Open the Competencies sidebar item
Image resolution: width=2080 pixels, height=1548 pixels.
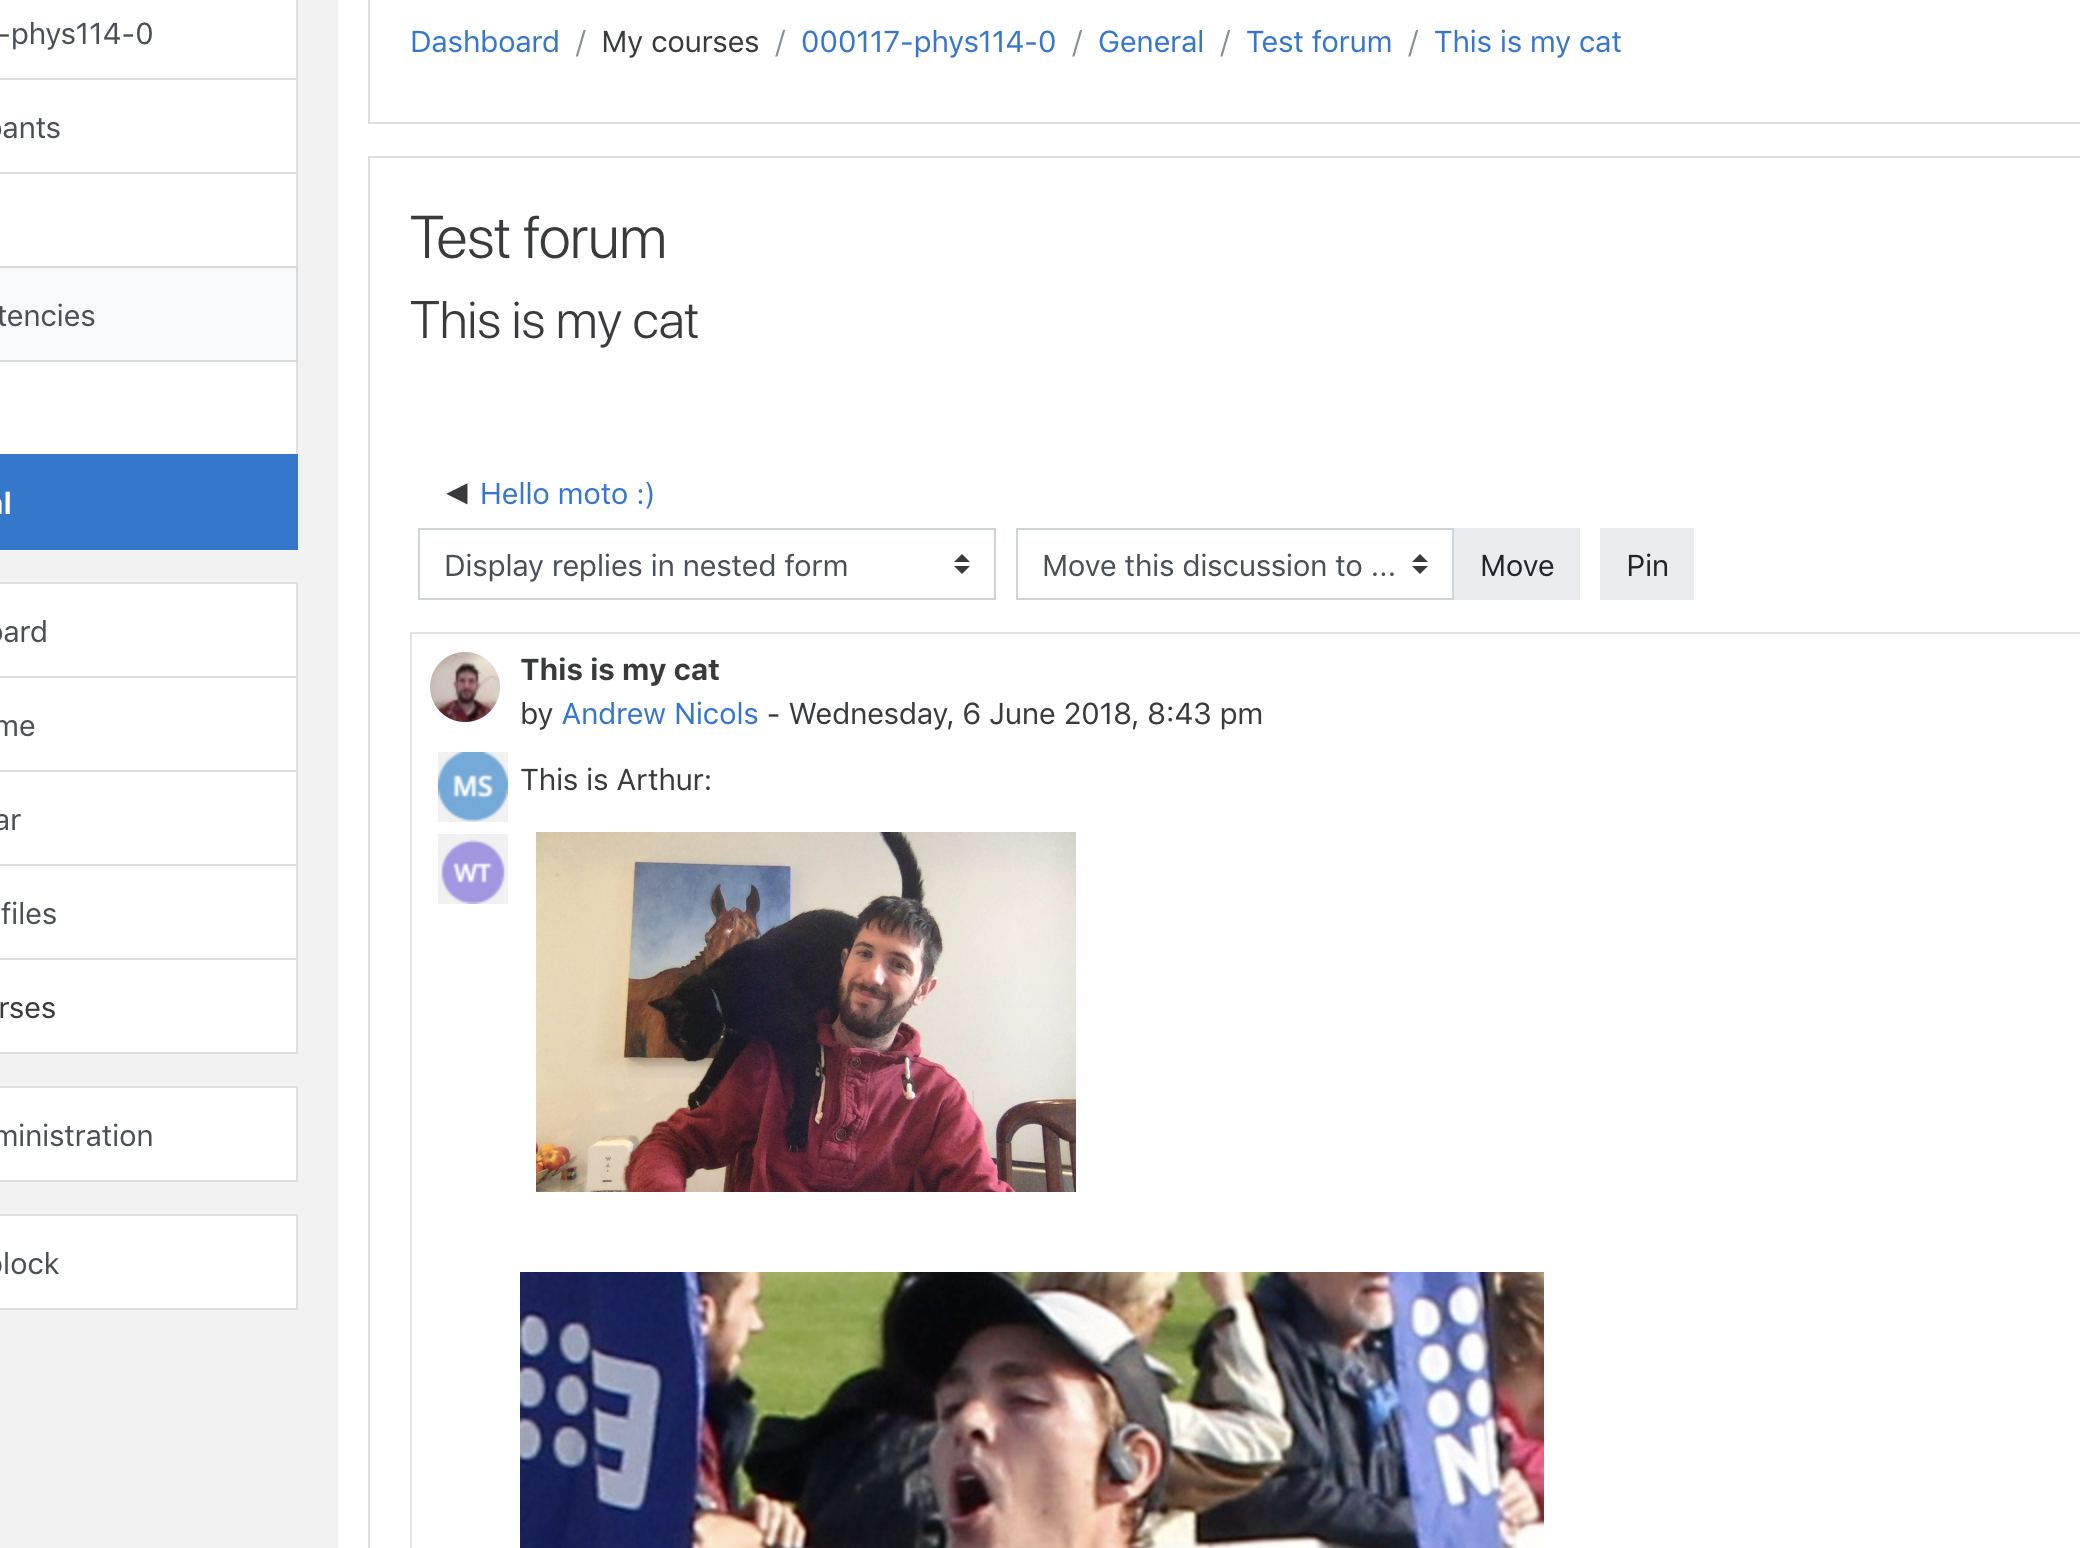point(148,315)
